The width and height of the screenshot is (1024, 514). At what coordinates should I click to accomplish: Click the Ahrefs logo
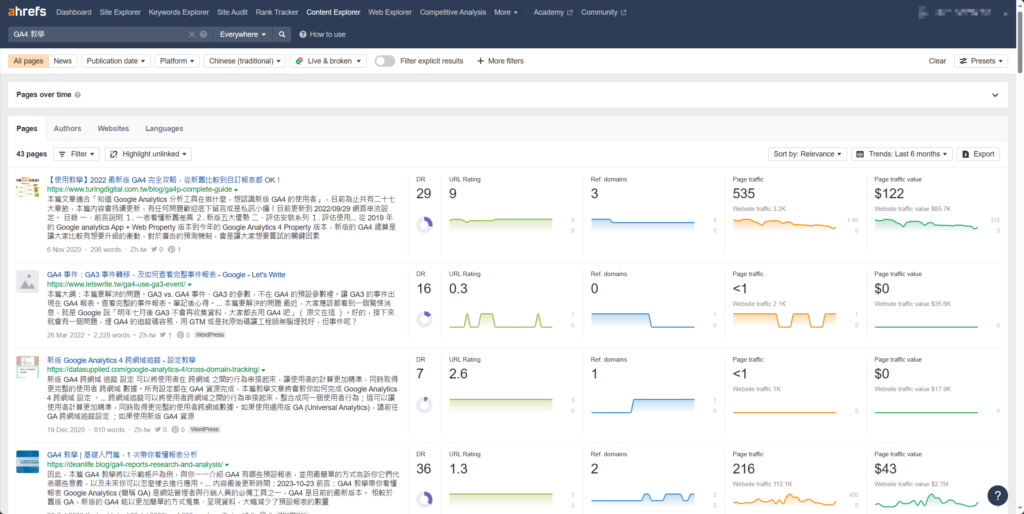coord(27,12)
